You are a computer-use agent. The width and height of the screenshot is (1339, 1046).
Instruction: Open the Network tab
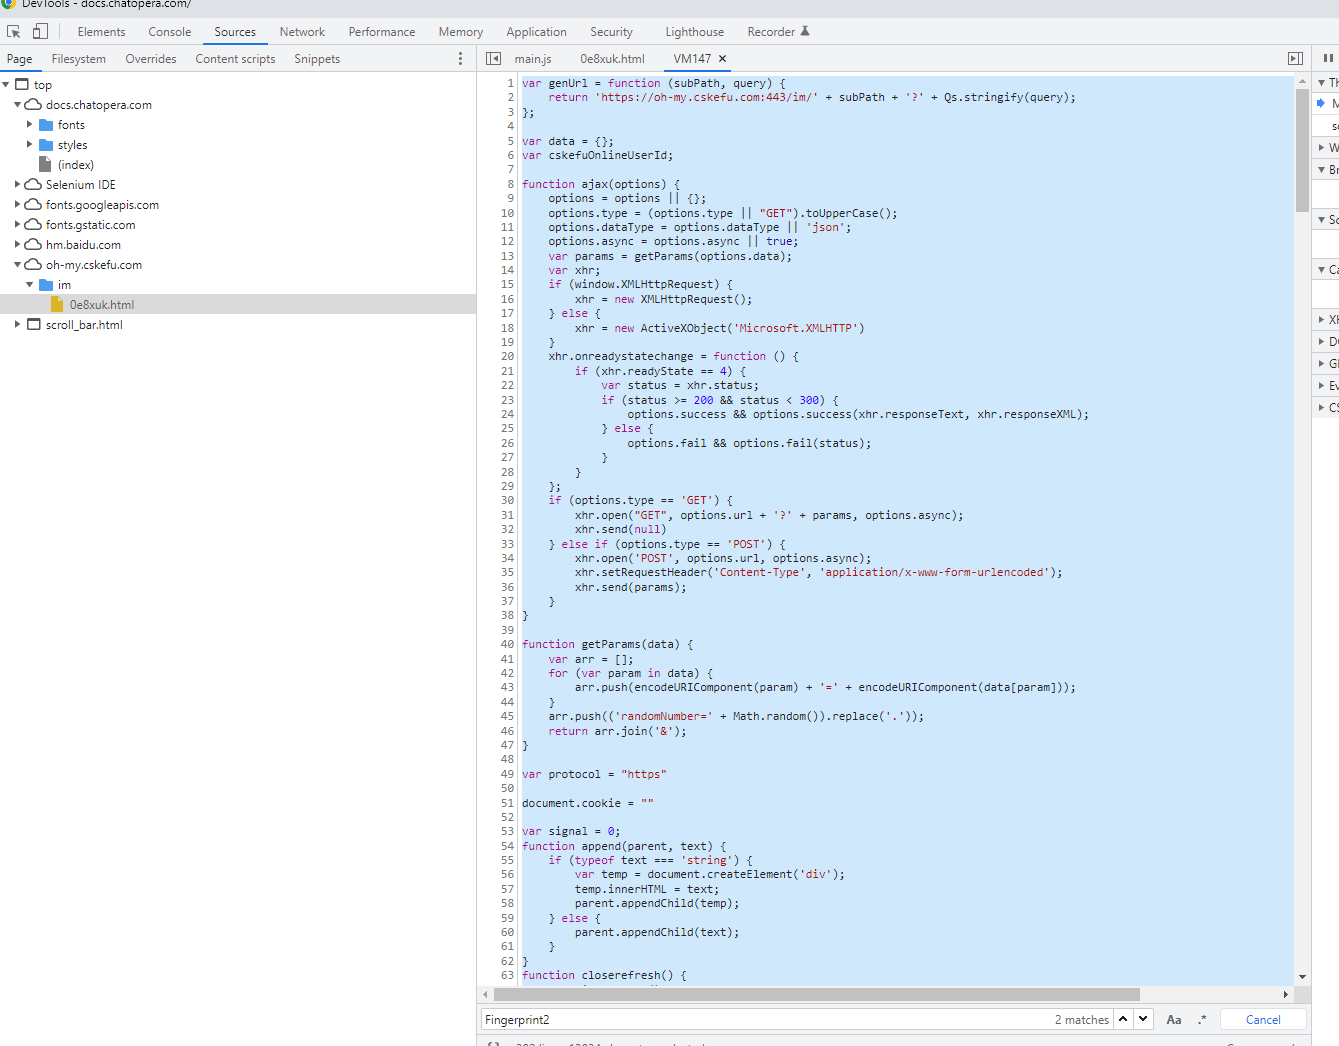[x=302, y=32]
